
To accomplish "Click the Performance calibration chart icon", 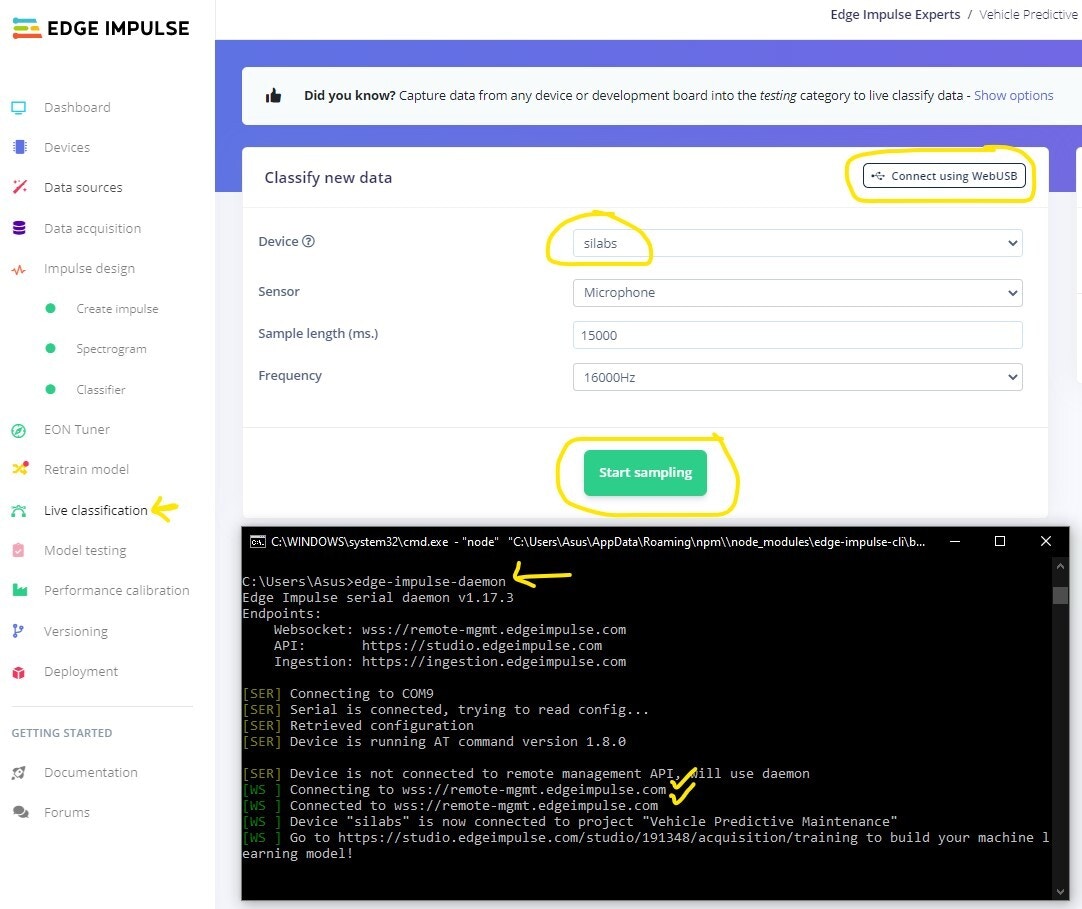I will (x=19, y=590).
